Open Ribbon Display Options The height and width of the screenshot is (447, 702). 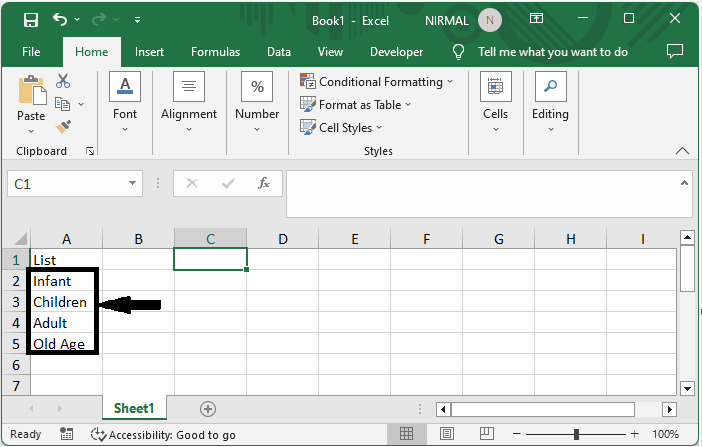(536, 18)
